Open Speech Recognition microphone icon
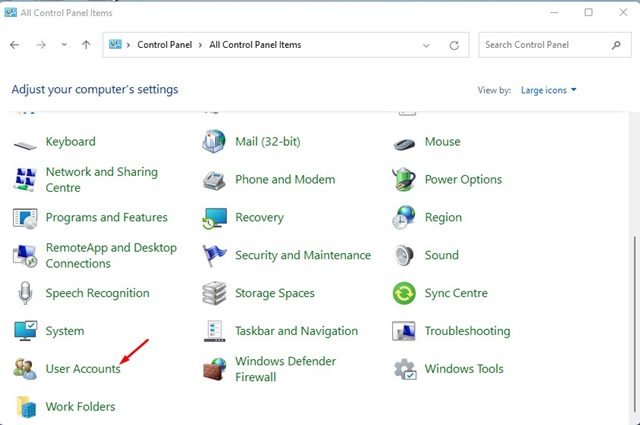640x425 pixels. click(x=25, y=293)
